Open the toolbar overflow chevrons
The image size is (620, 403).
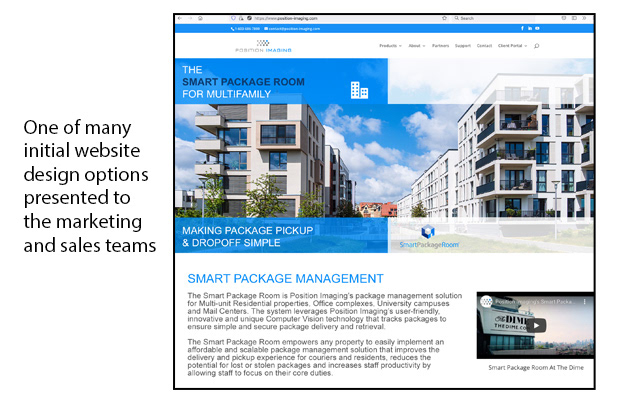[x=584, y=18]
